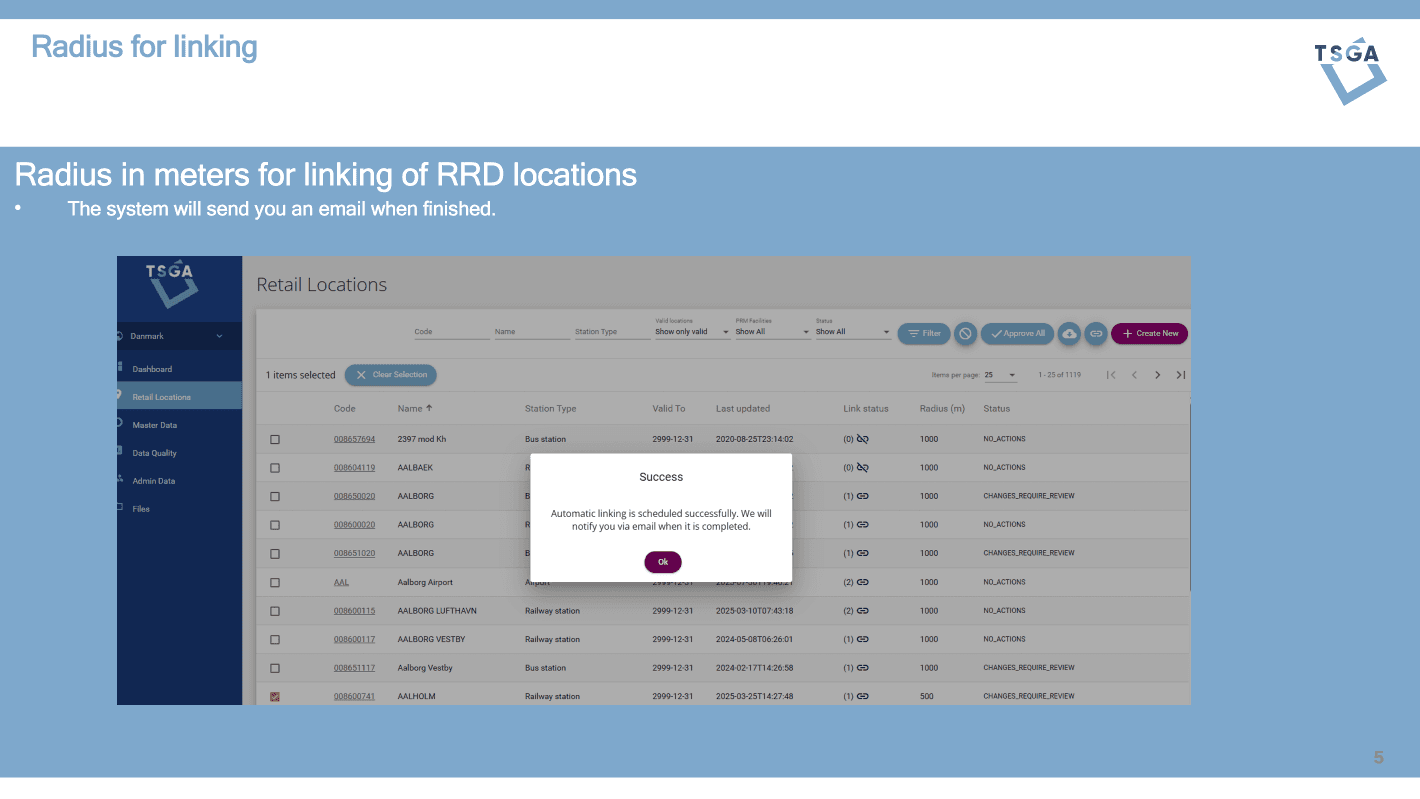
Task: Click the link icon button beside Create New
Action: (1095, 334)
